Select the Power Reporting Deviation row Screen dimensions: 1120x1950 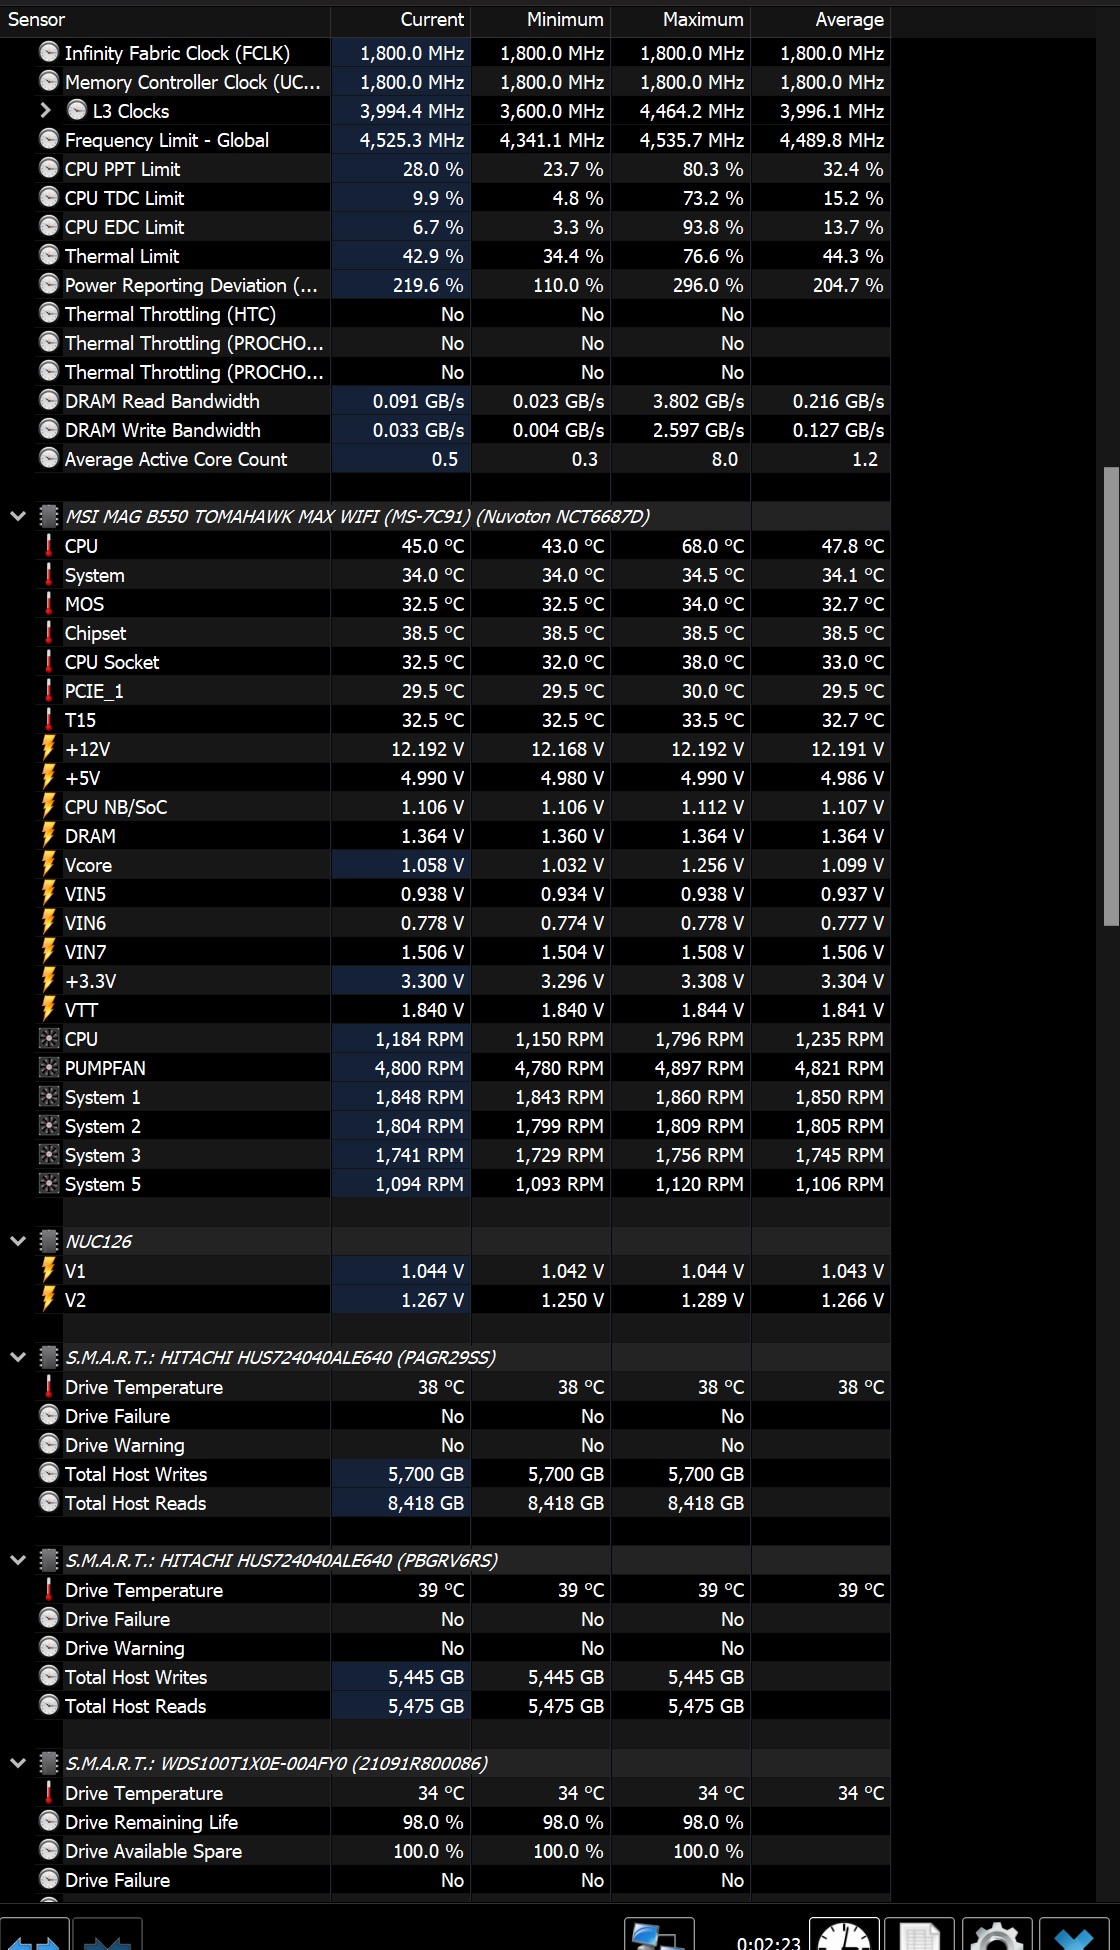coord(445,285)
